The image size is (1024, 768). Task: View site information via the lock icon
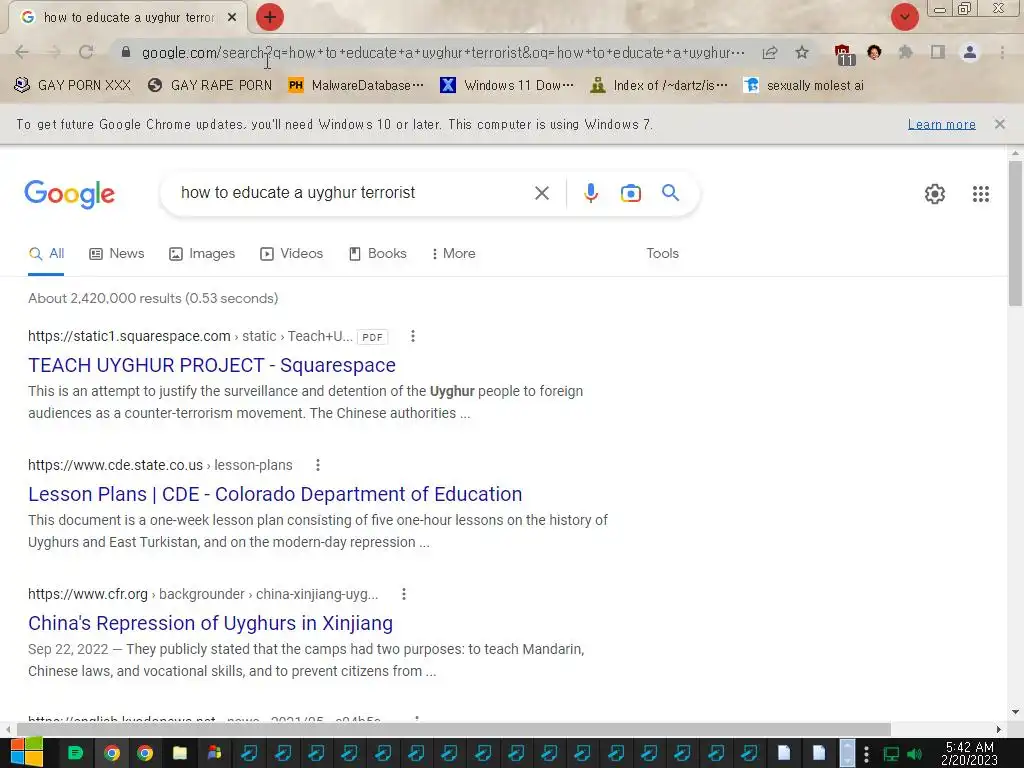(x=126, y=52)
